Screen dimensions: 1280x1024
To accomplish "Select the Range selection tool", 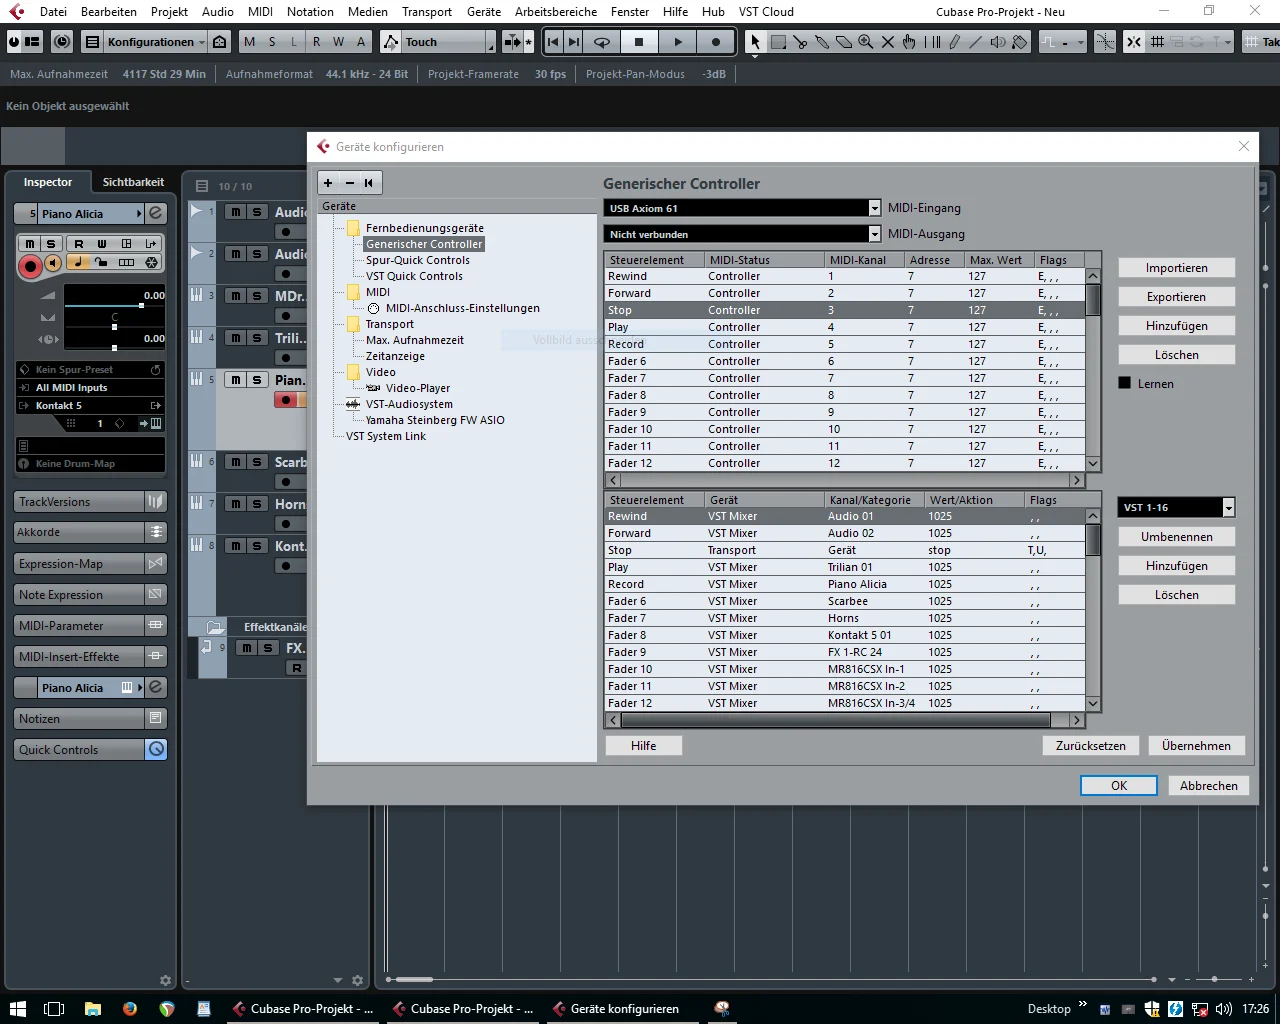I will tap(778, 42).
